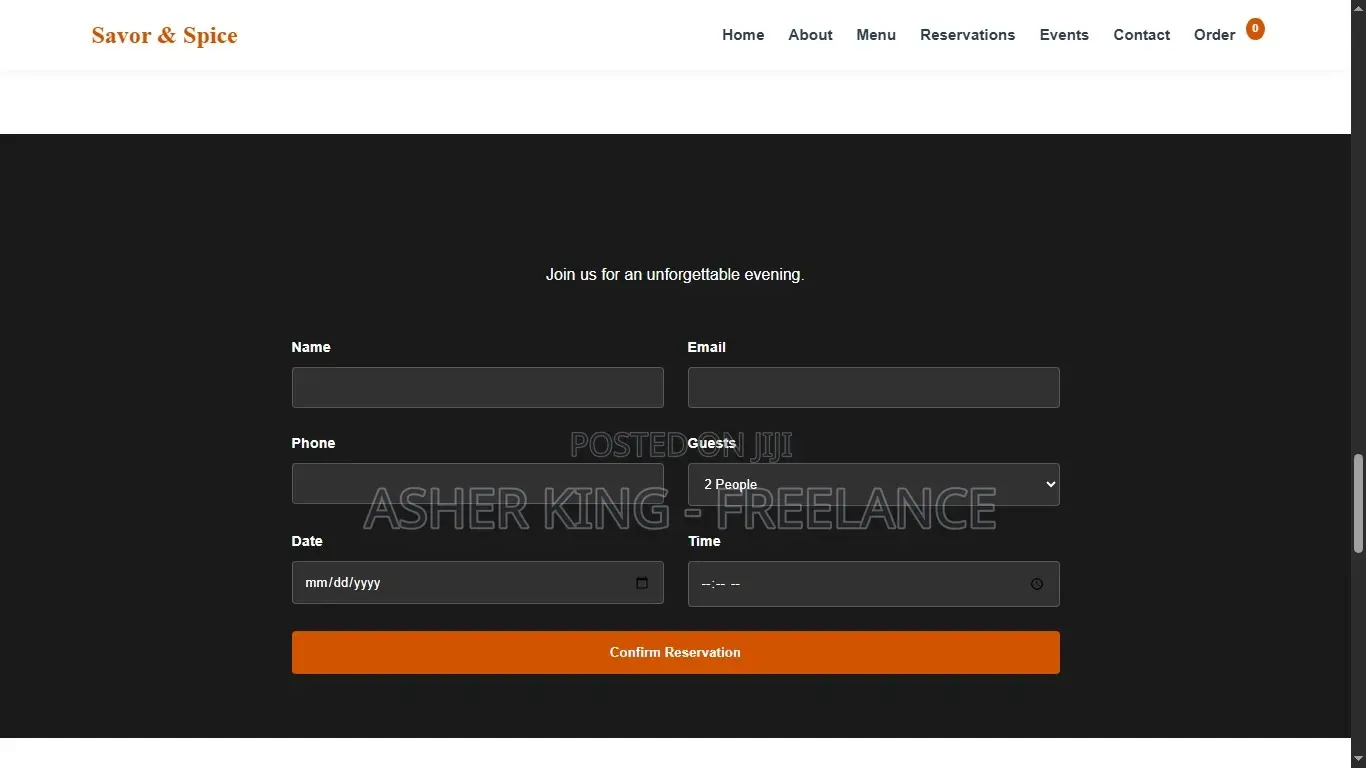Click the Time input field

pos(873,584)
